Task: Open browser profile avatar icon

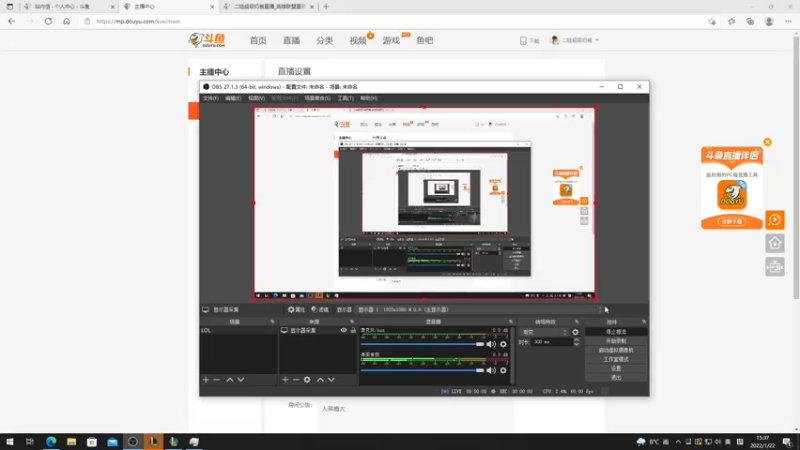Action: pyautogui.click(x=769, y=21)
